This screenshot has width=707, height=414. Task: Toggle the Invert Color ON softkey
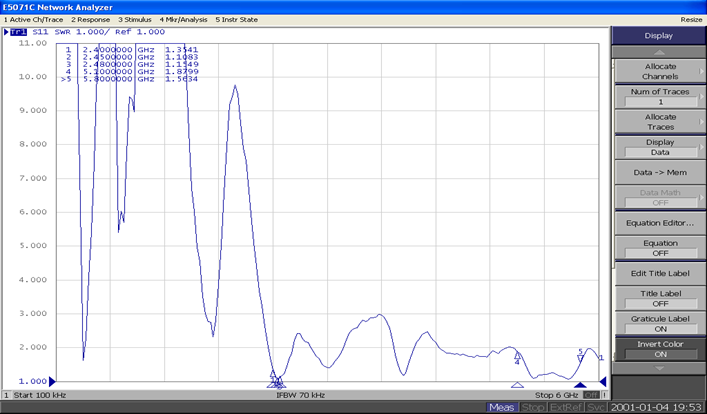click(x=660, y=349)
